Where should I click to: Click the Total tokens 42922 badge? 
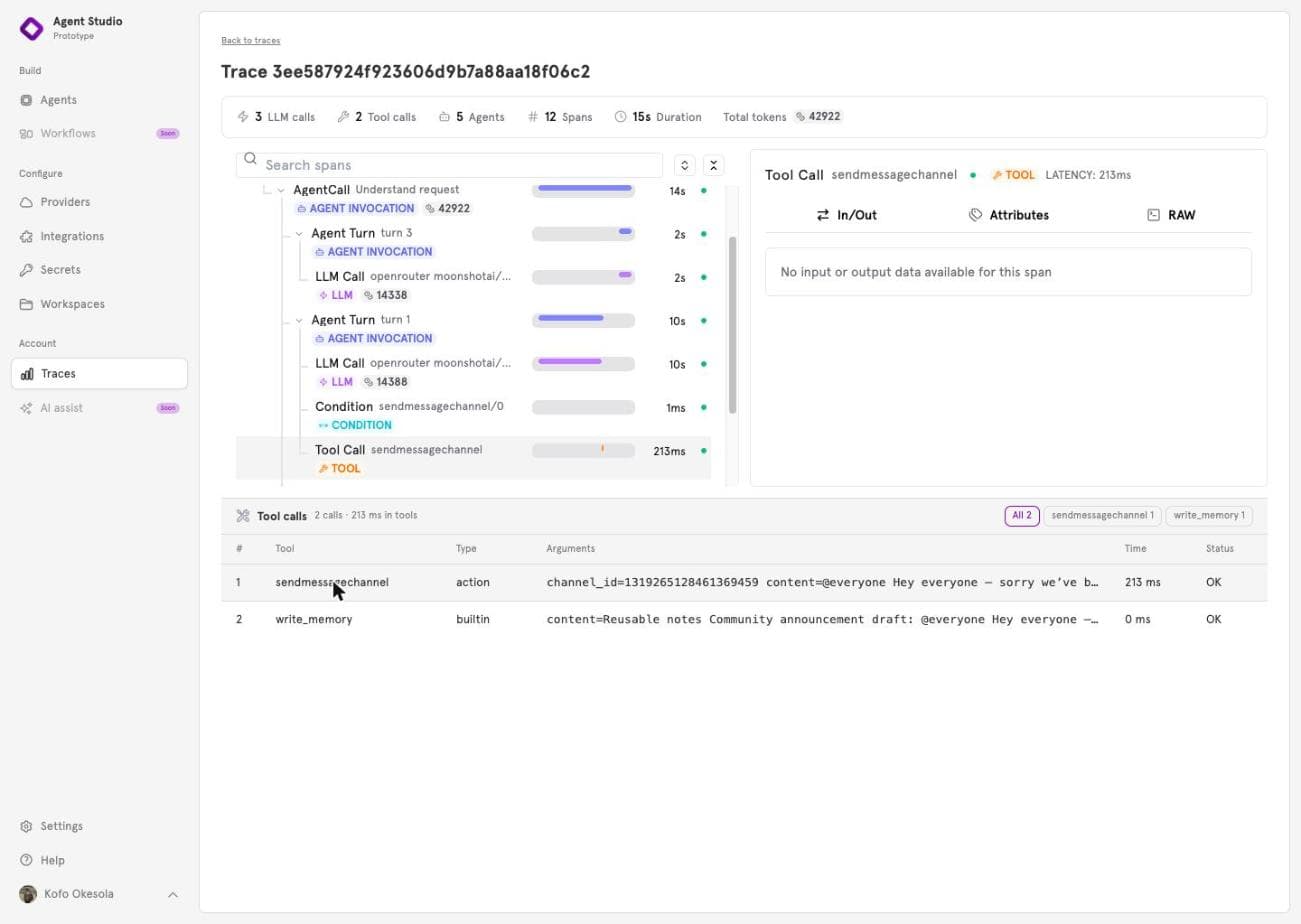coord(818,116)
